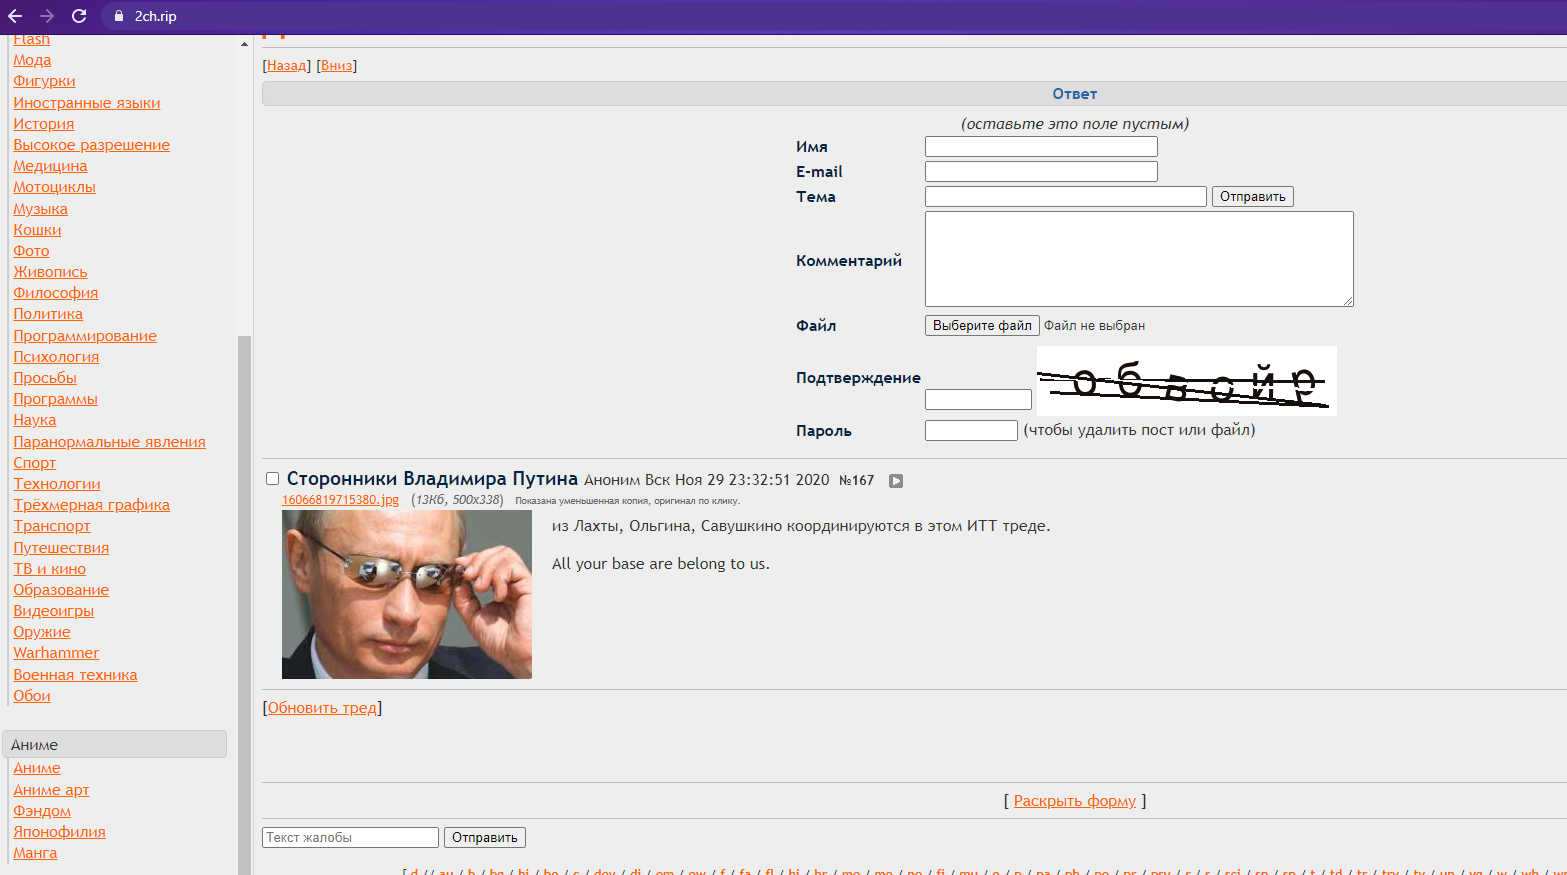1567x875 pixels.
Task: Click the Обновить тред link
Action: click(322, 708)
